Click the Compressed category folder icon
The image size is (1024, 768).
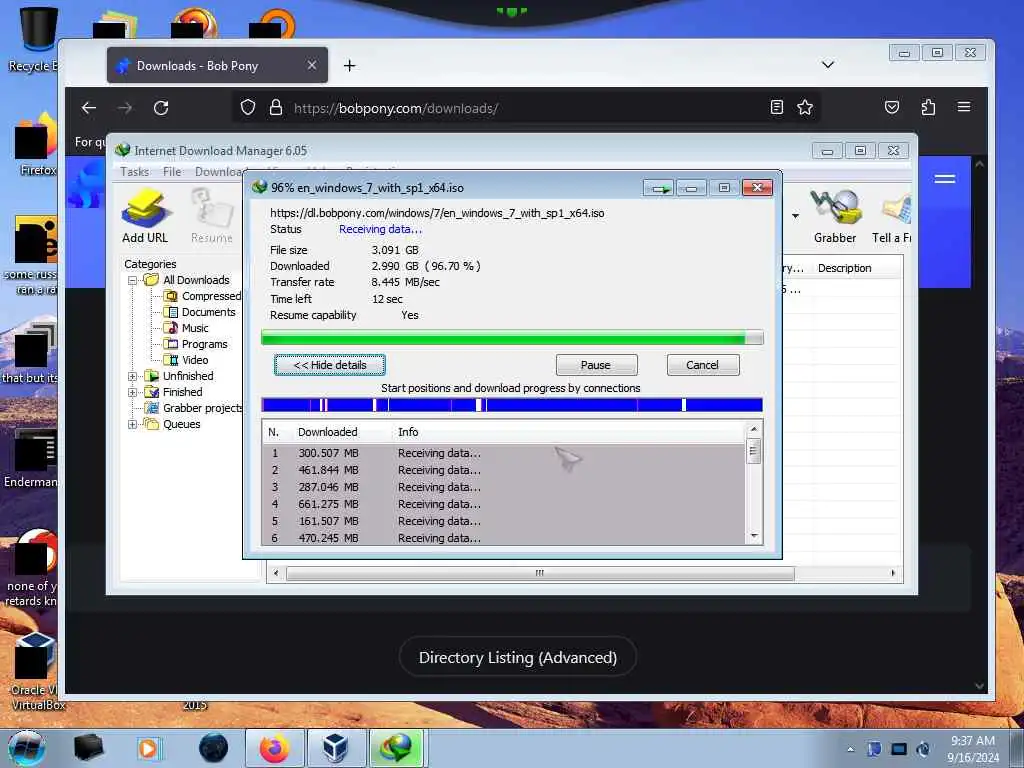point(171,296)
